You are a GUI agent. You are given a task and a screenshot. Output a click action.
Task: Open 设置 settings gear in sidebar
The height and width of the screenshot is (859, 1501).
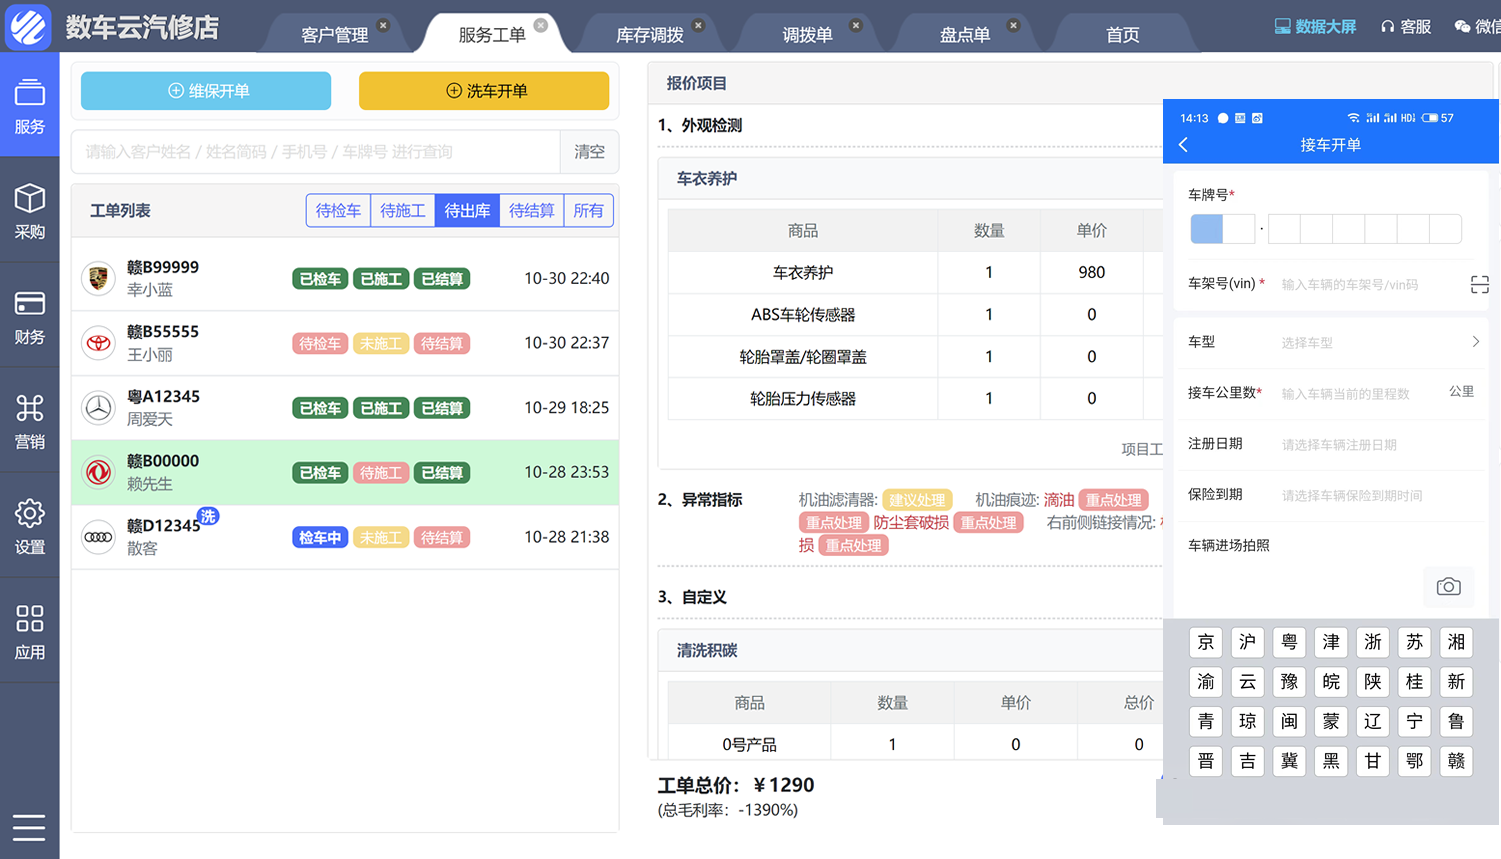29,525
